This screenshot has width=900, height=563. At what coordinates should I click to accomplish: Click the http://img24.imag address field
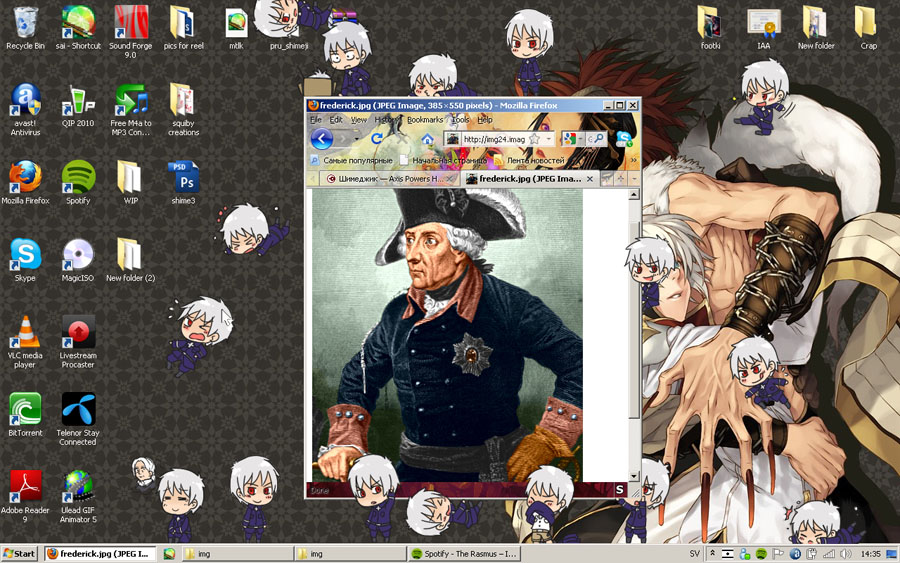[494, 139]
